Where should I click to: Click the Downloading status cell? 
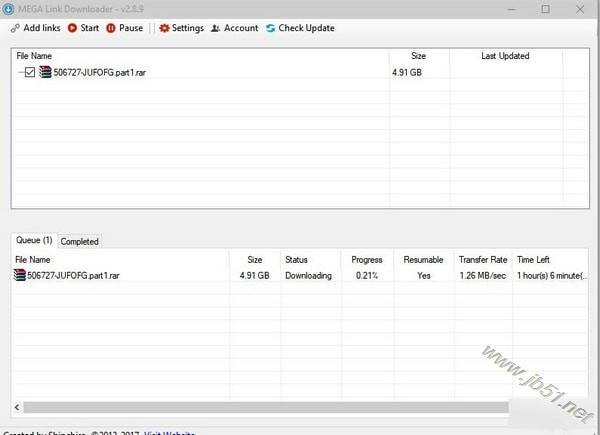pyautogui.click(x=308, y=275)
